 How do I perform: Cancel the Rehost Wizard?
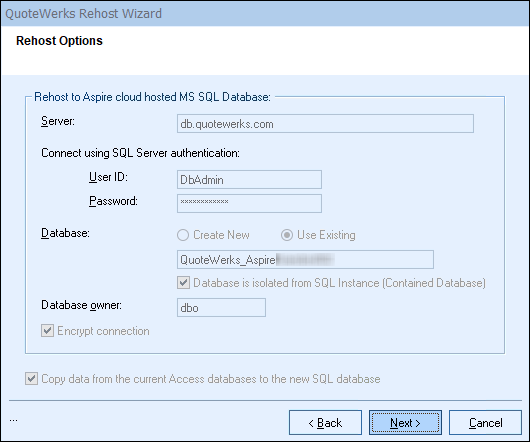coord(485,423)
